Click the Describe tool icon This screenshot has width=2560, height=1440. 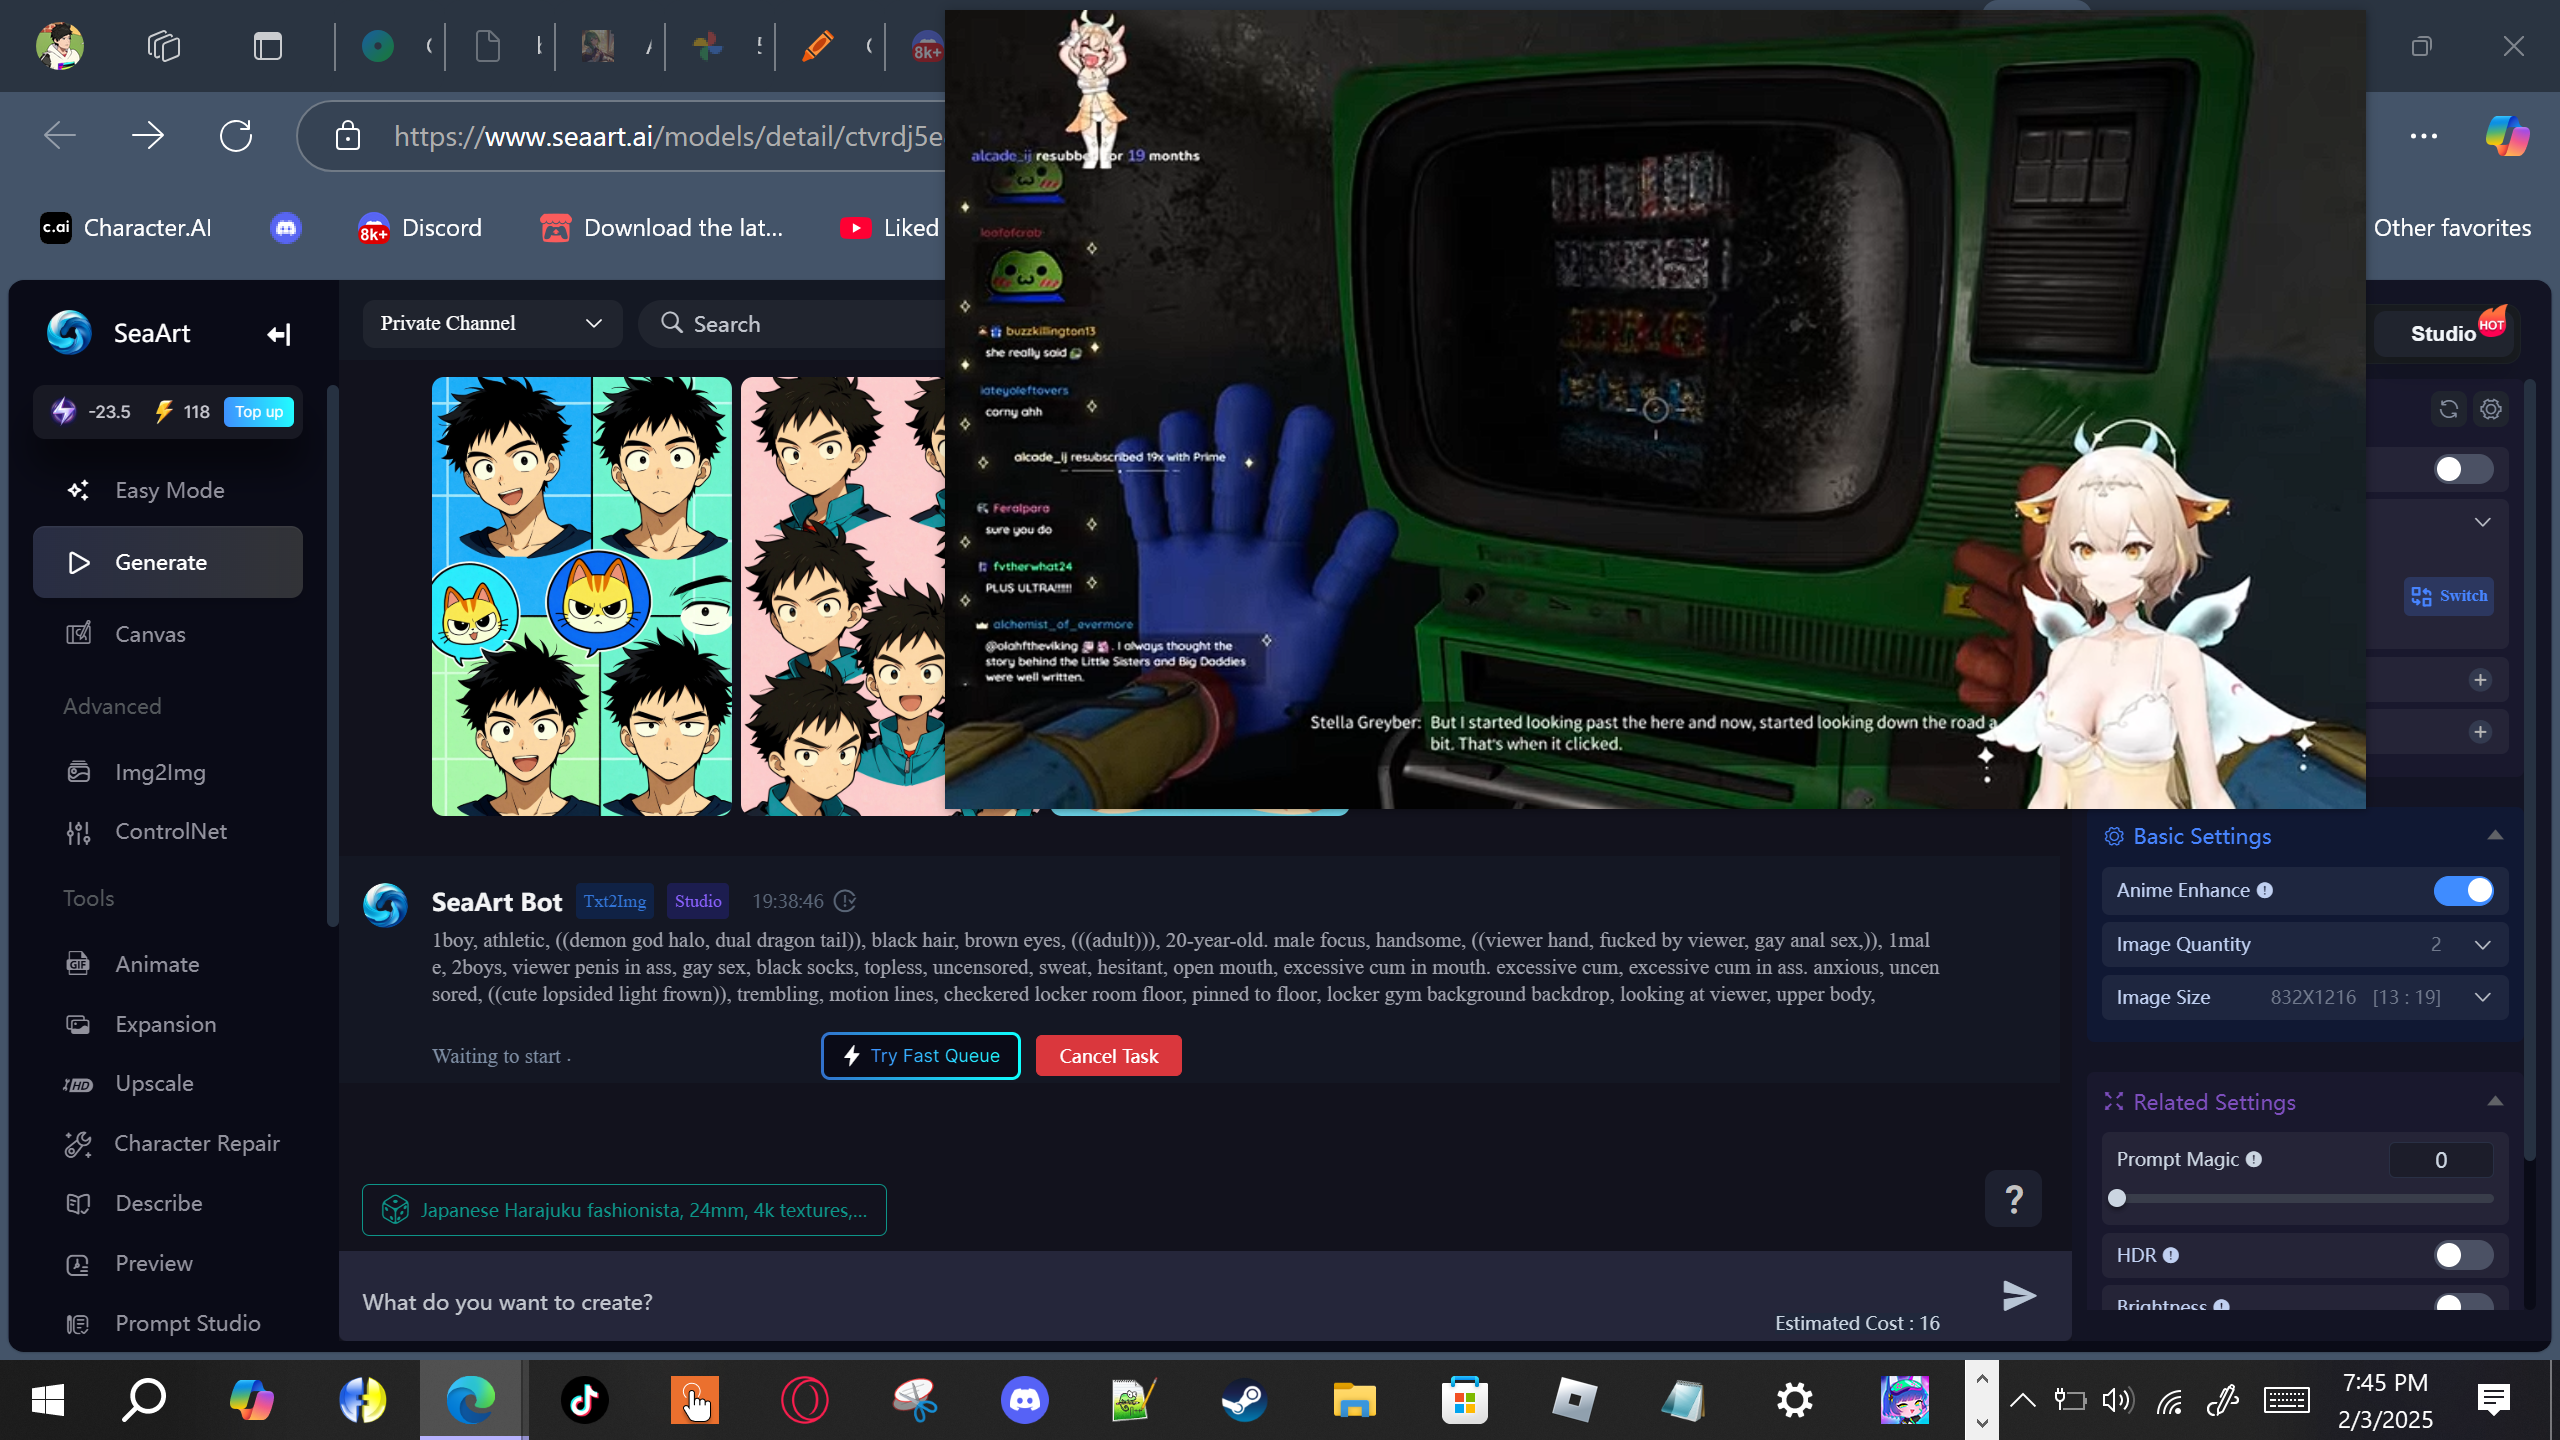78,1204
